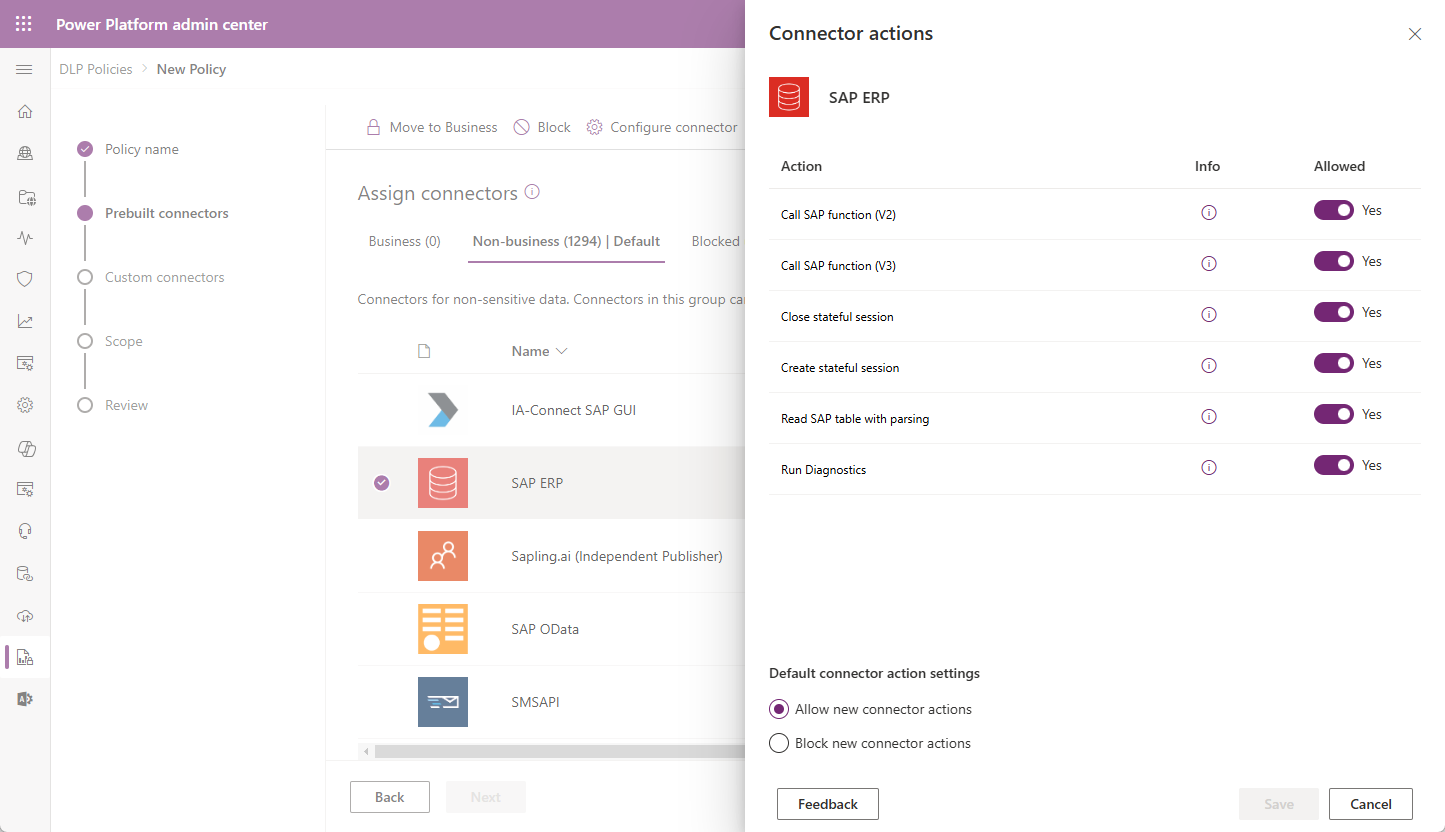Click the IA-Connect SAP GUI connector icon
The width and height of the screenshot is (1445, 832).
(x=443, y=410)
